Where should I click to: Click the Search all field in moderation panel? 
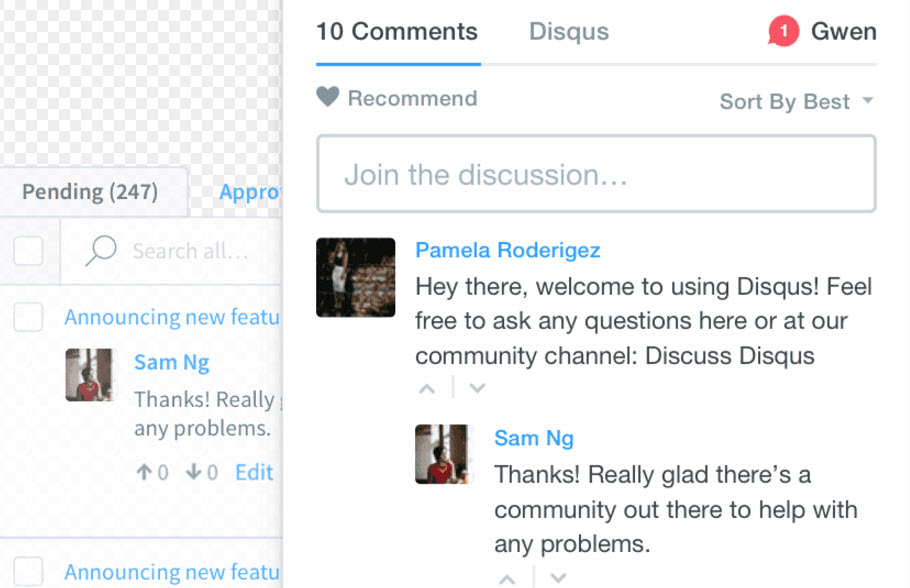tap(190, 251)
